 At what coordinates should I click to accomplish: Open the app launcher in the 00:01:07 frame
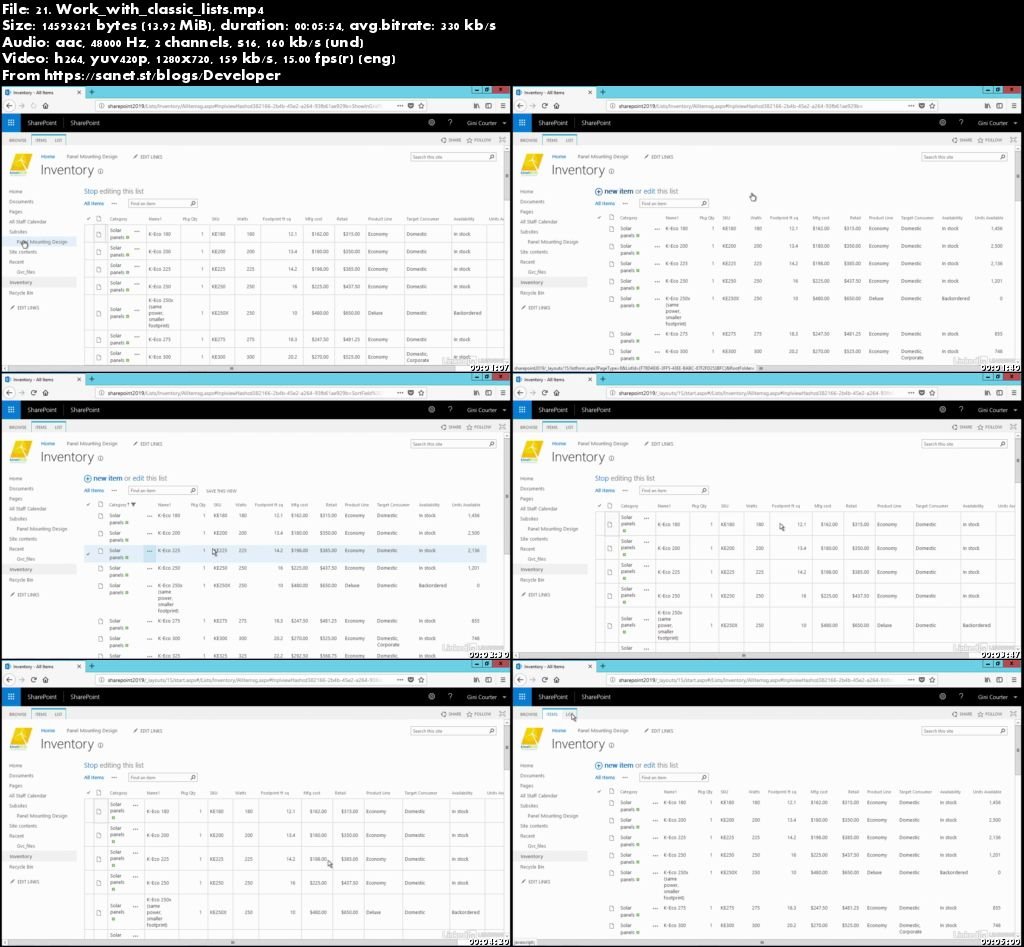[x=11, y=122]
